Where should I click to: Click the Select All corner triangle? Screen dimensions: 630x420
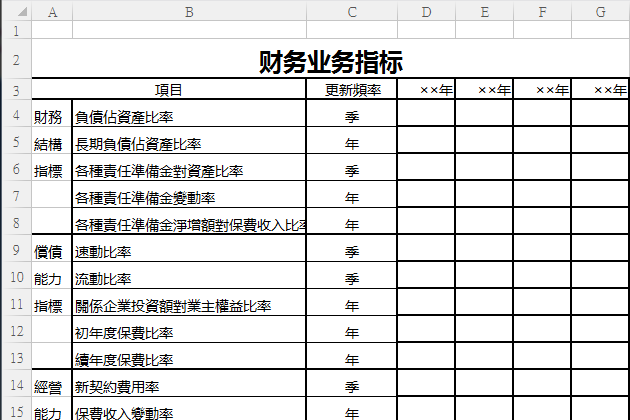point(16,12)
